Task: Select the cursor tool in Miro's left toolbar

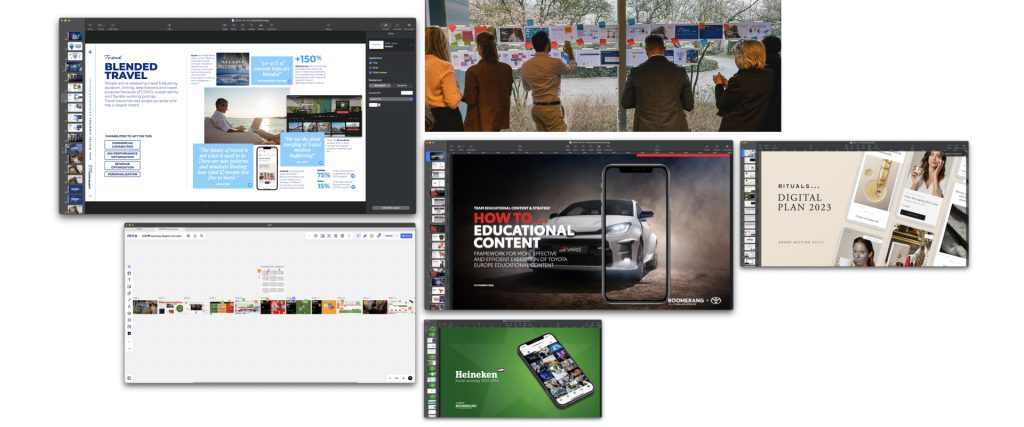Action: (x=130, y=266)
